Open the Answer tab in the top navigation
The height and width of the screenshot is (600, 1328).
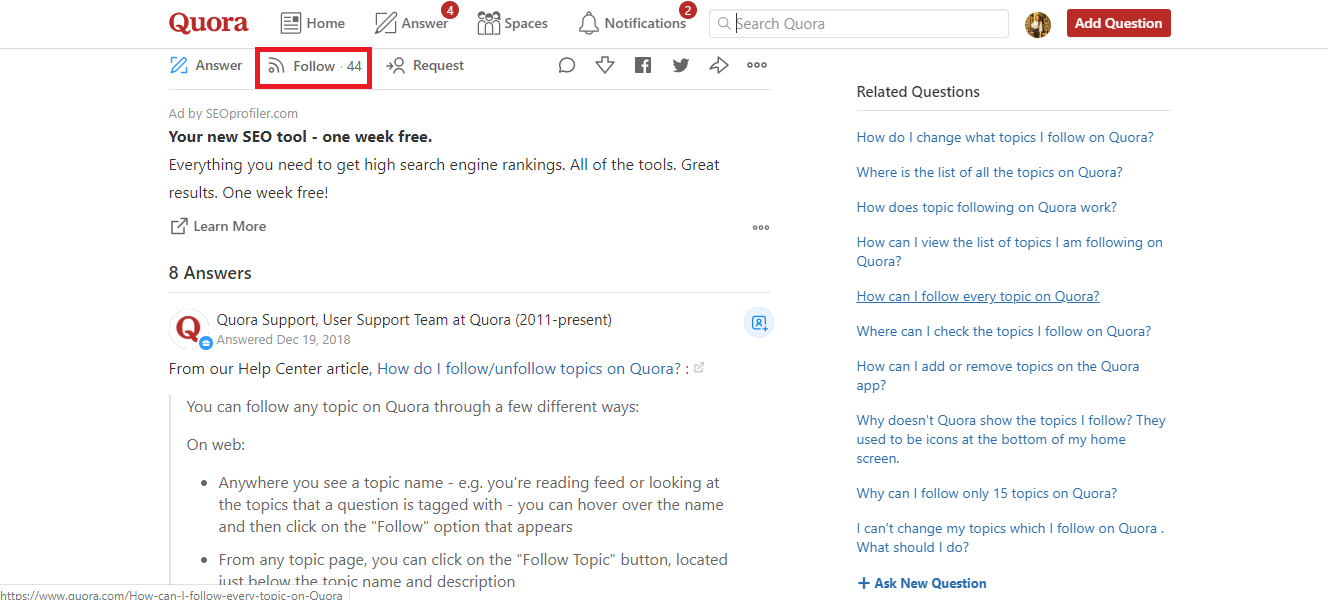(x=411, y=23)
